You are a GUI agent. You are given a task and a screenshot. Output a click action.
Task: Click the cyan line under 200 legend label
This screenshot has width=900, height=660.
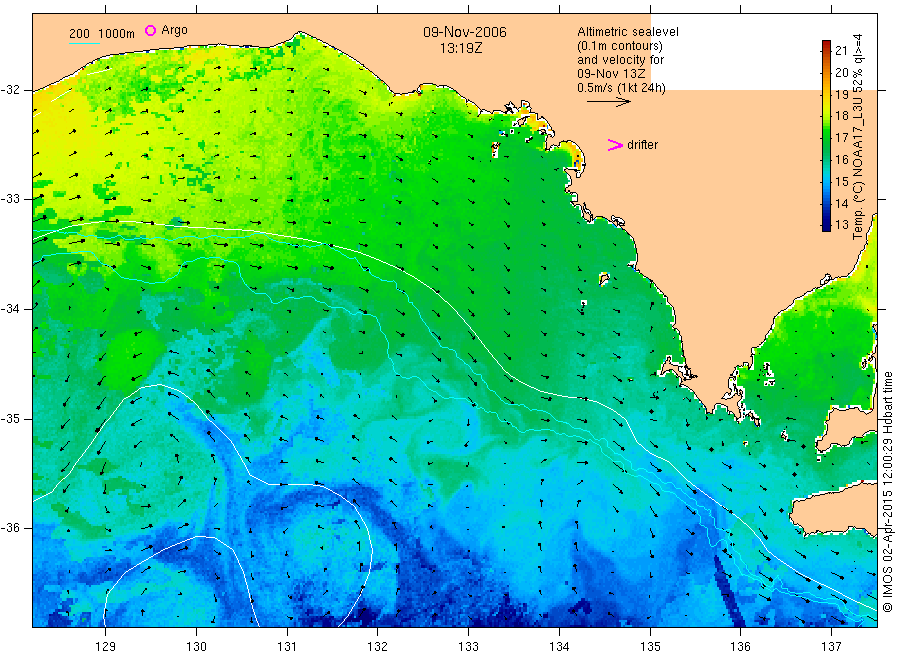click(x=84, y=43)
